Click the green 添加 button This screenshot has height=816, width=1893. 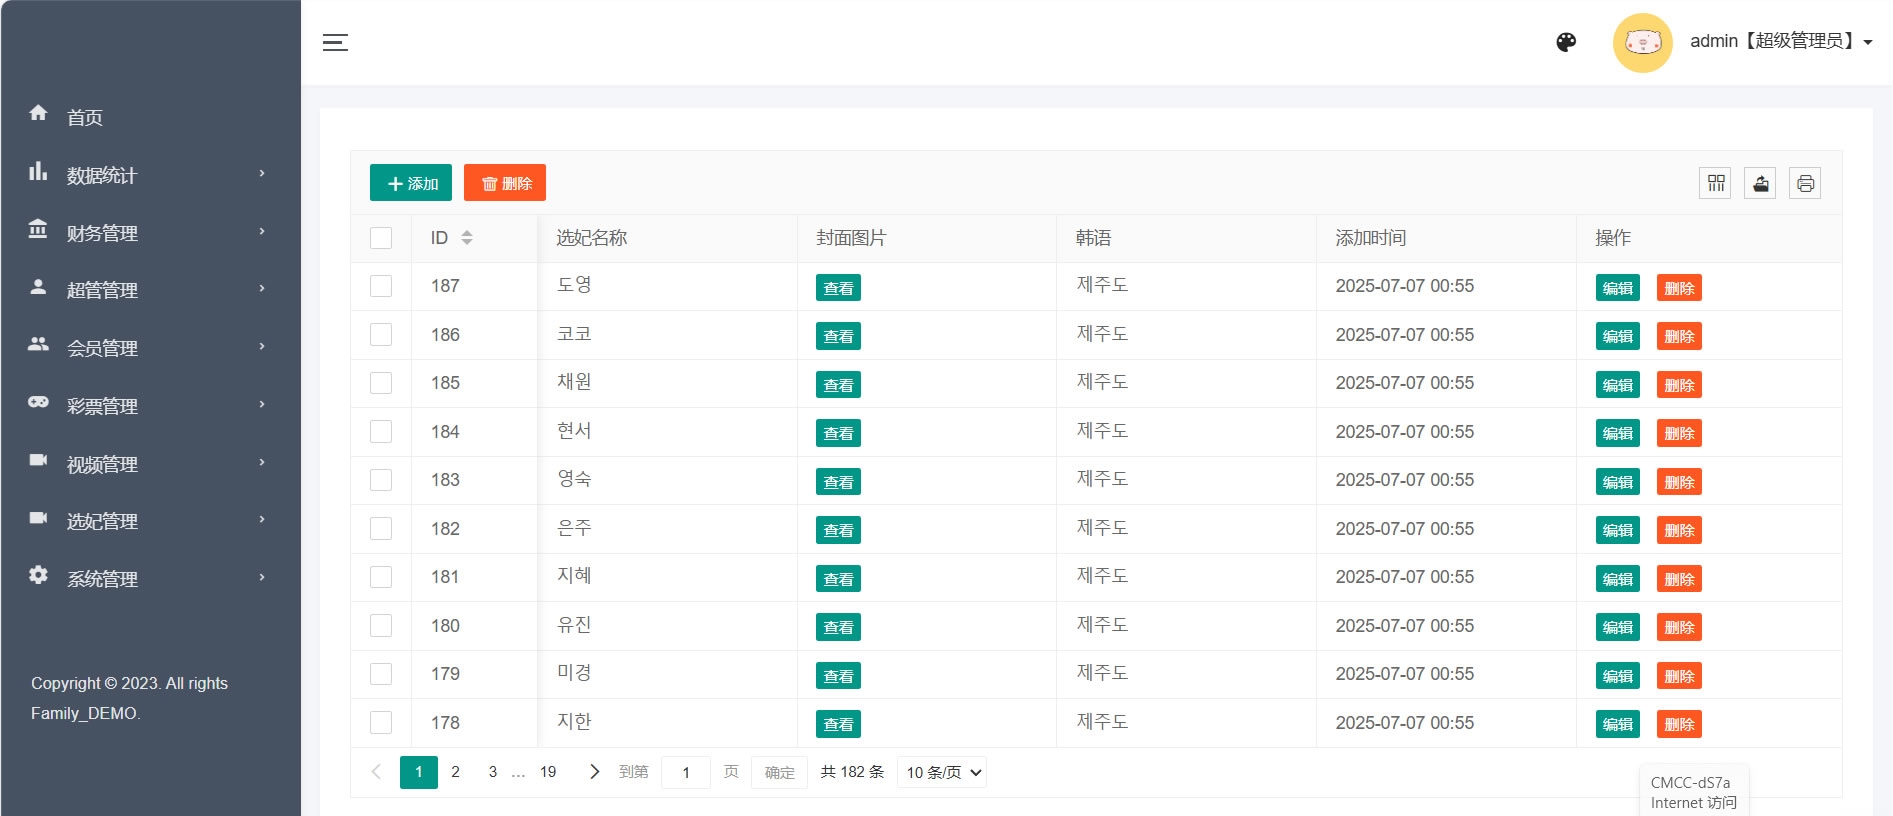(x=411, y=183)
